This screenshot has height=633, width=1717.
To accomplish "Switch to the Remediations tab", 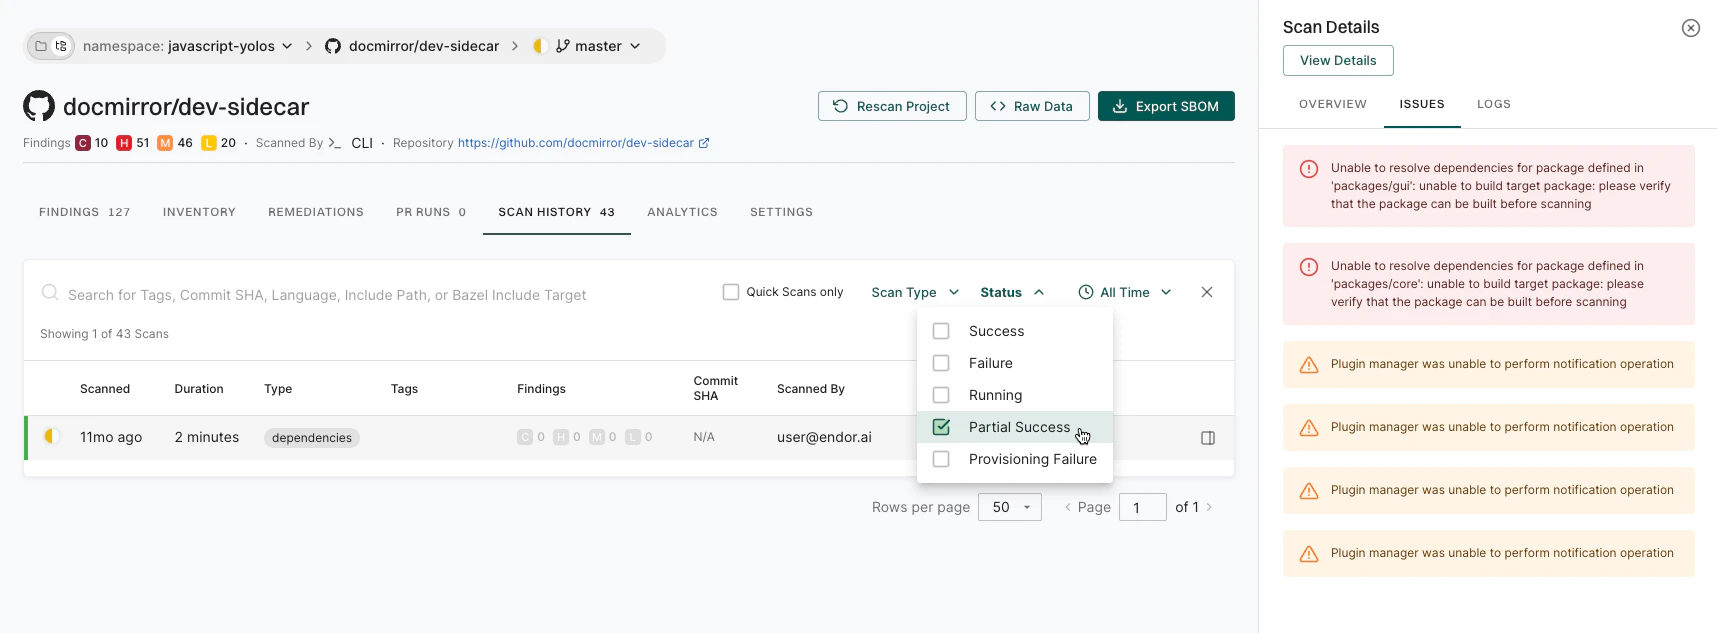I will click(x=316, y=212).
